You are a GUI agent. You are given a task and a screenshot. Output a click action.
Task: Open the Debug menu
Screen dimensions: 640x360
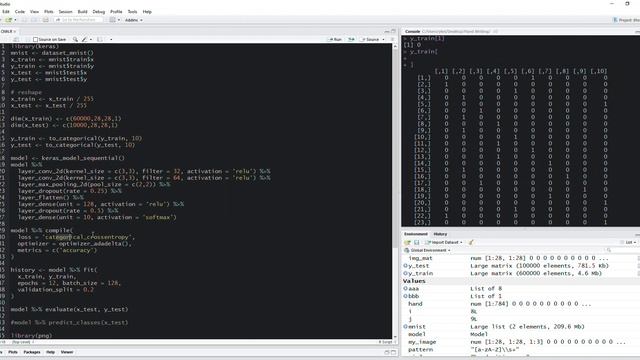(99, 12)
